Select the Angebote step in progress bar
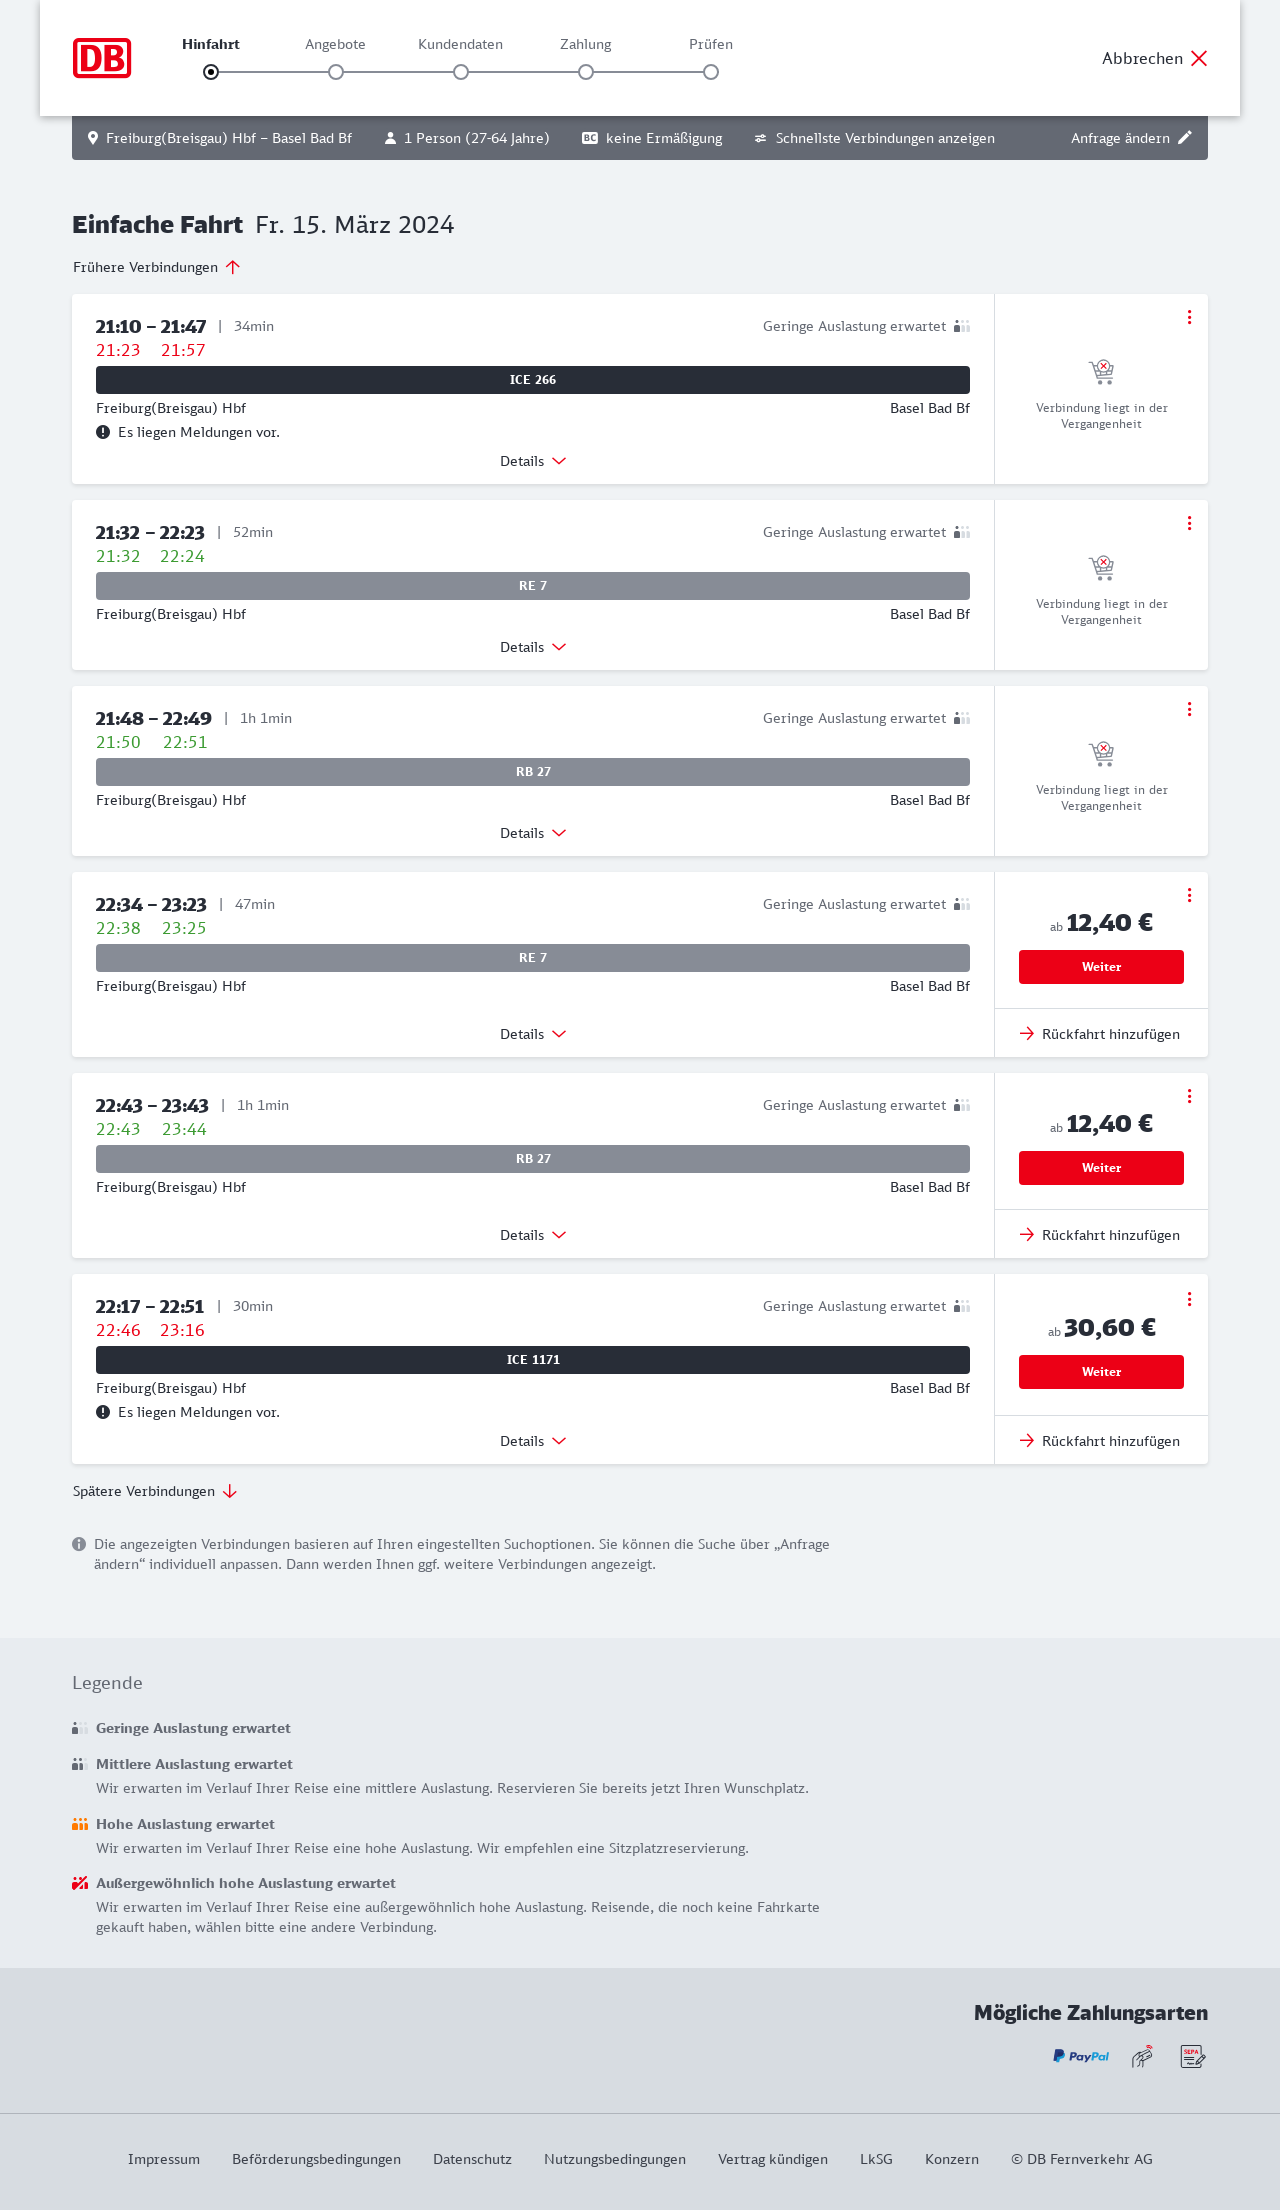 click(x=336, y=72)
